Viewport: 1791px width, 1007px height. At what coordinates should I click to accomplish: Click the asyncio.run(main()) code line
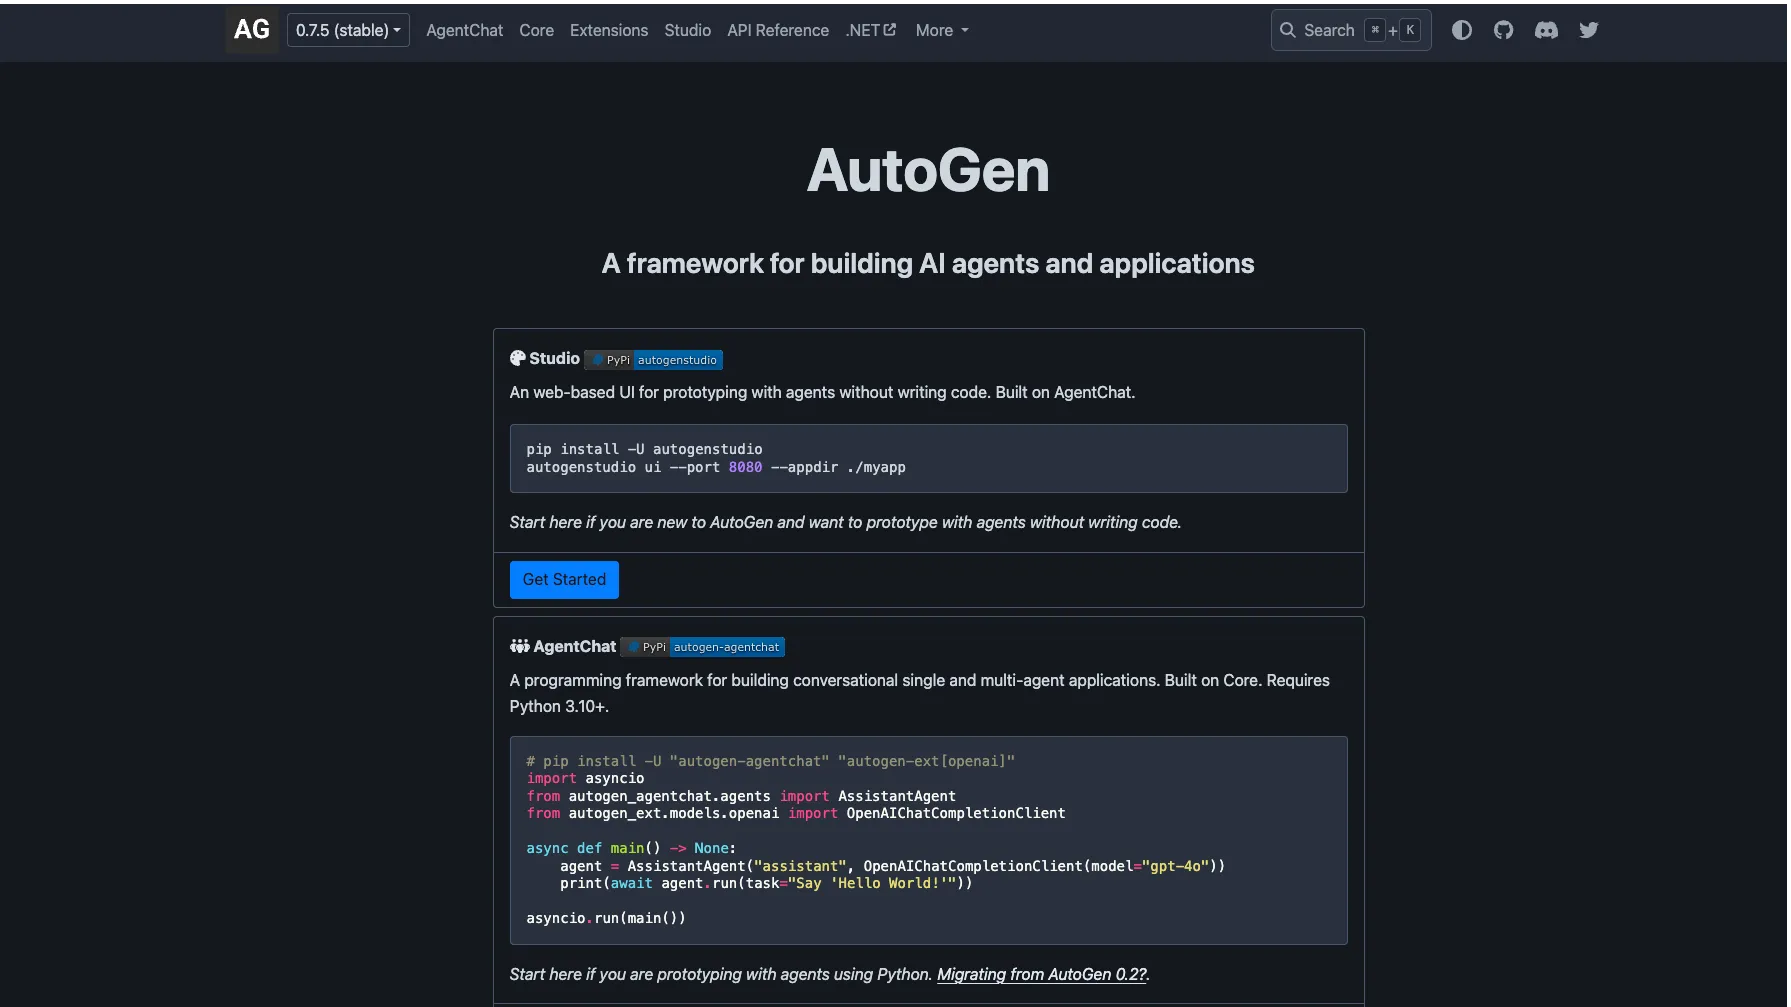click(606, 918)
